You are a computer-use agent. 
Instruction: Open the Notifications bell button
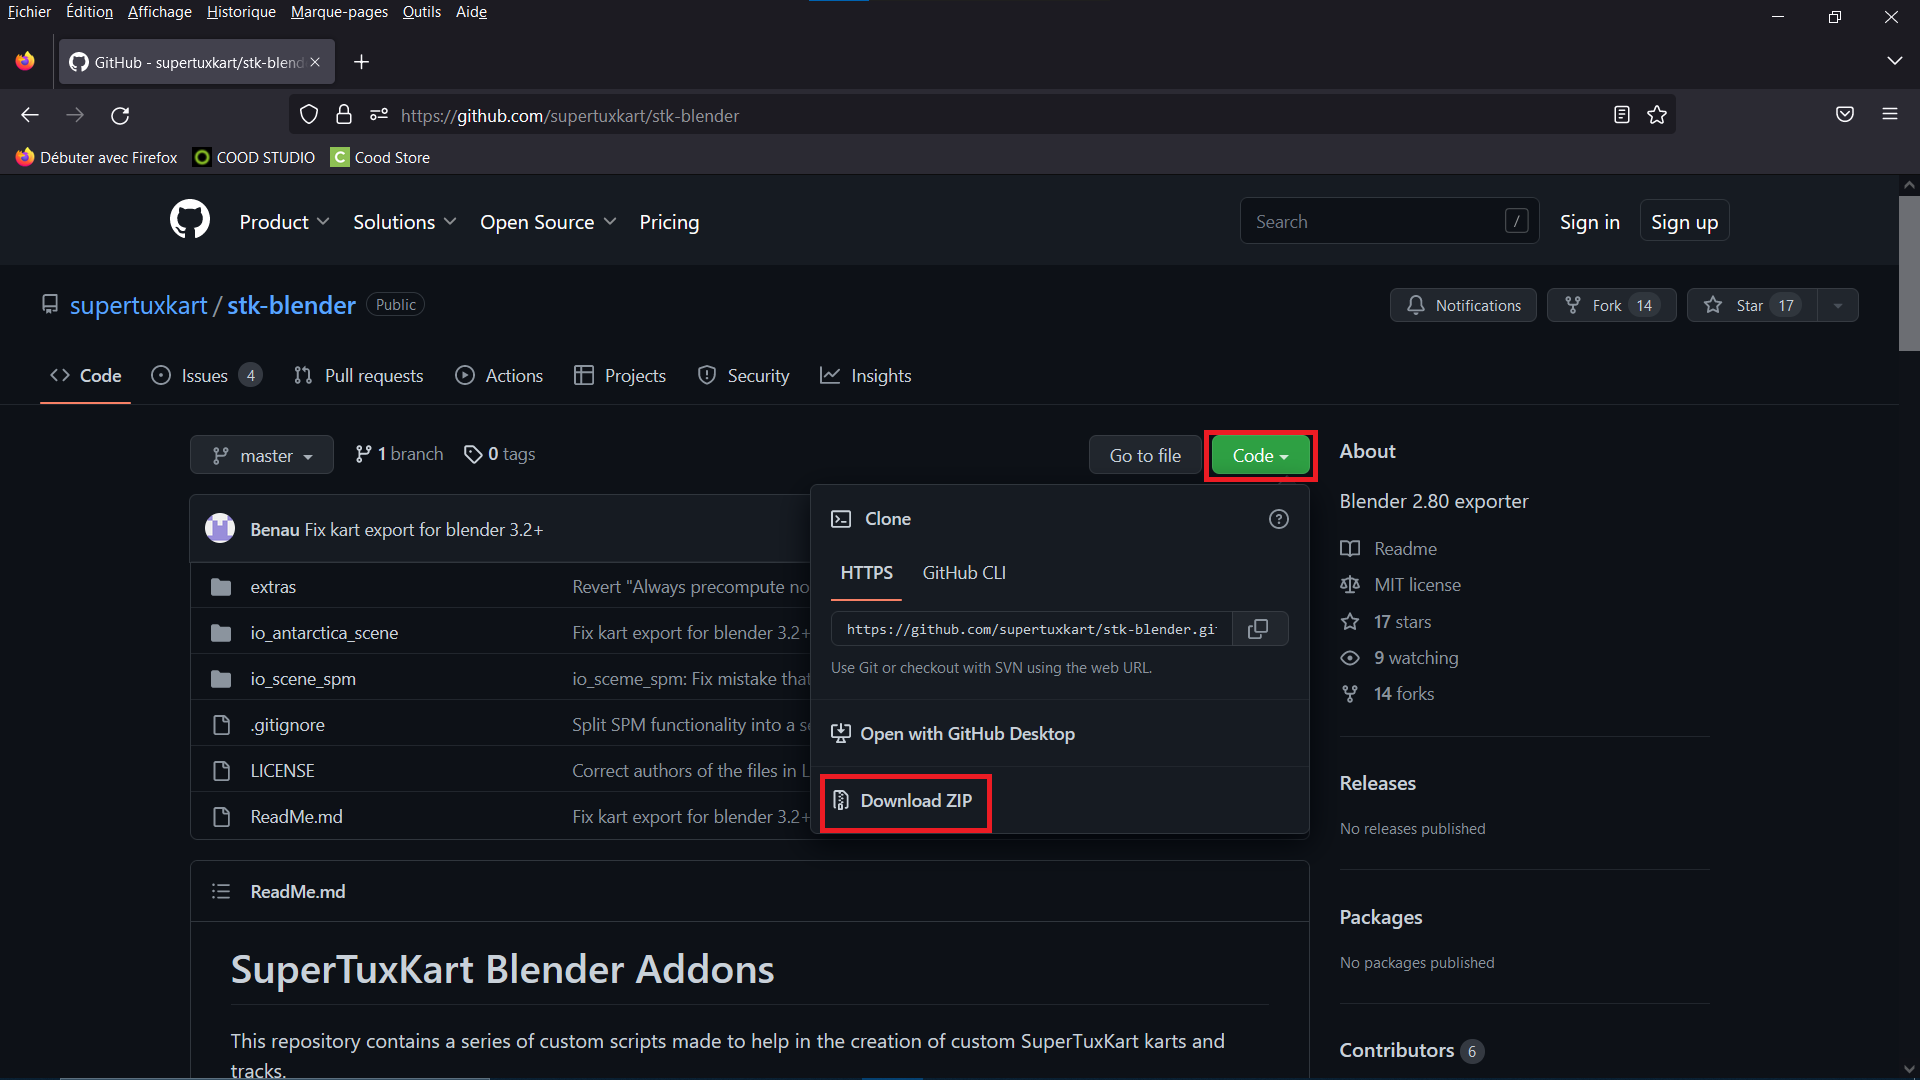(1463, 305)
